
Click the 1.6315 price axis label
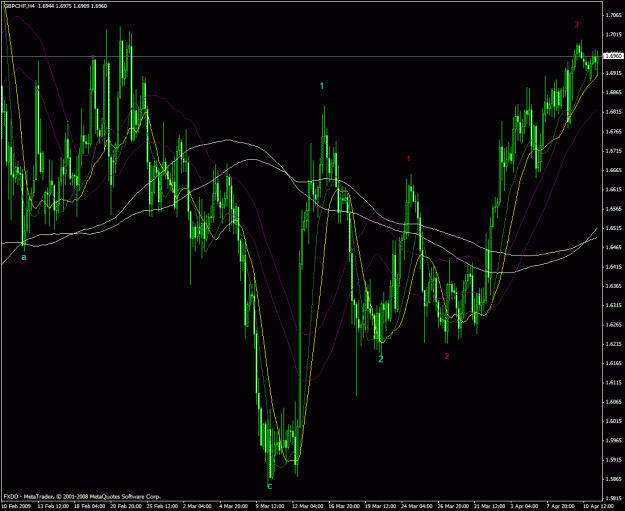pos(613,305)
